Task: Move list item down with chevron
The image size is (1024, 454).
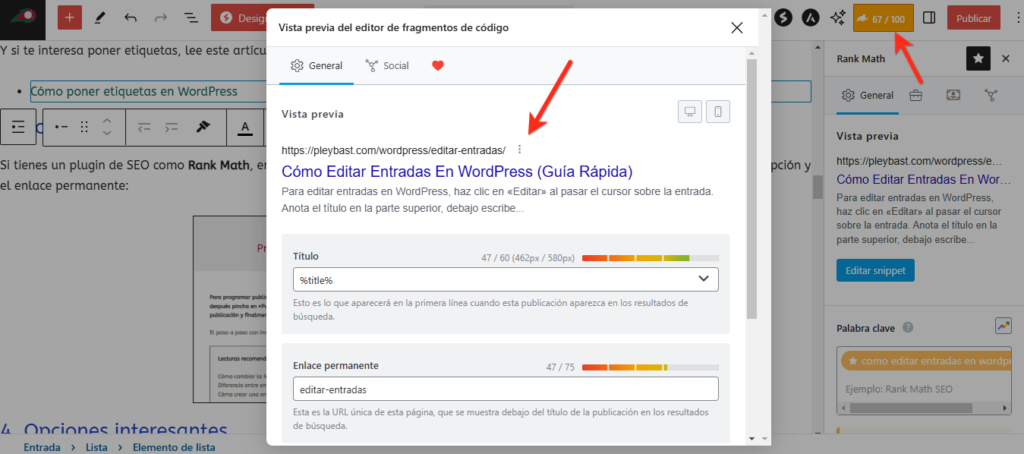Action: click(108, 134)
